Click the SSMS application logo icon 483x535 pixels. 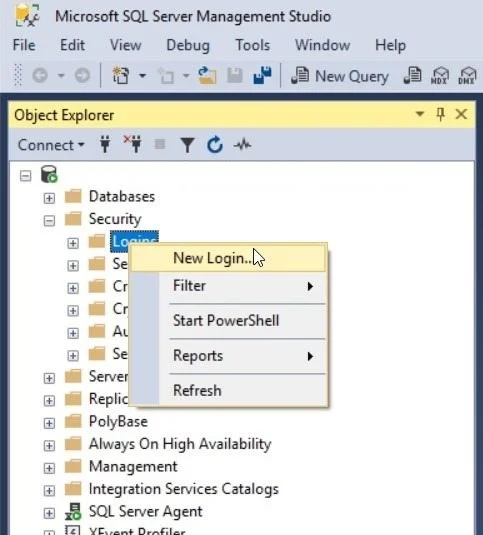click(27, 16)
